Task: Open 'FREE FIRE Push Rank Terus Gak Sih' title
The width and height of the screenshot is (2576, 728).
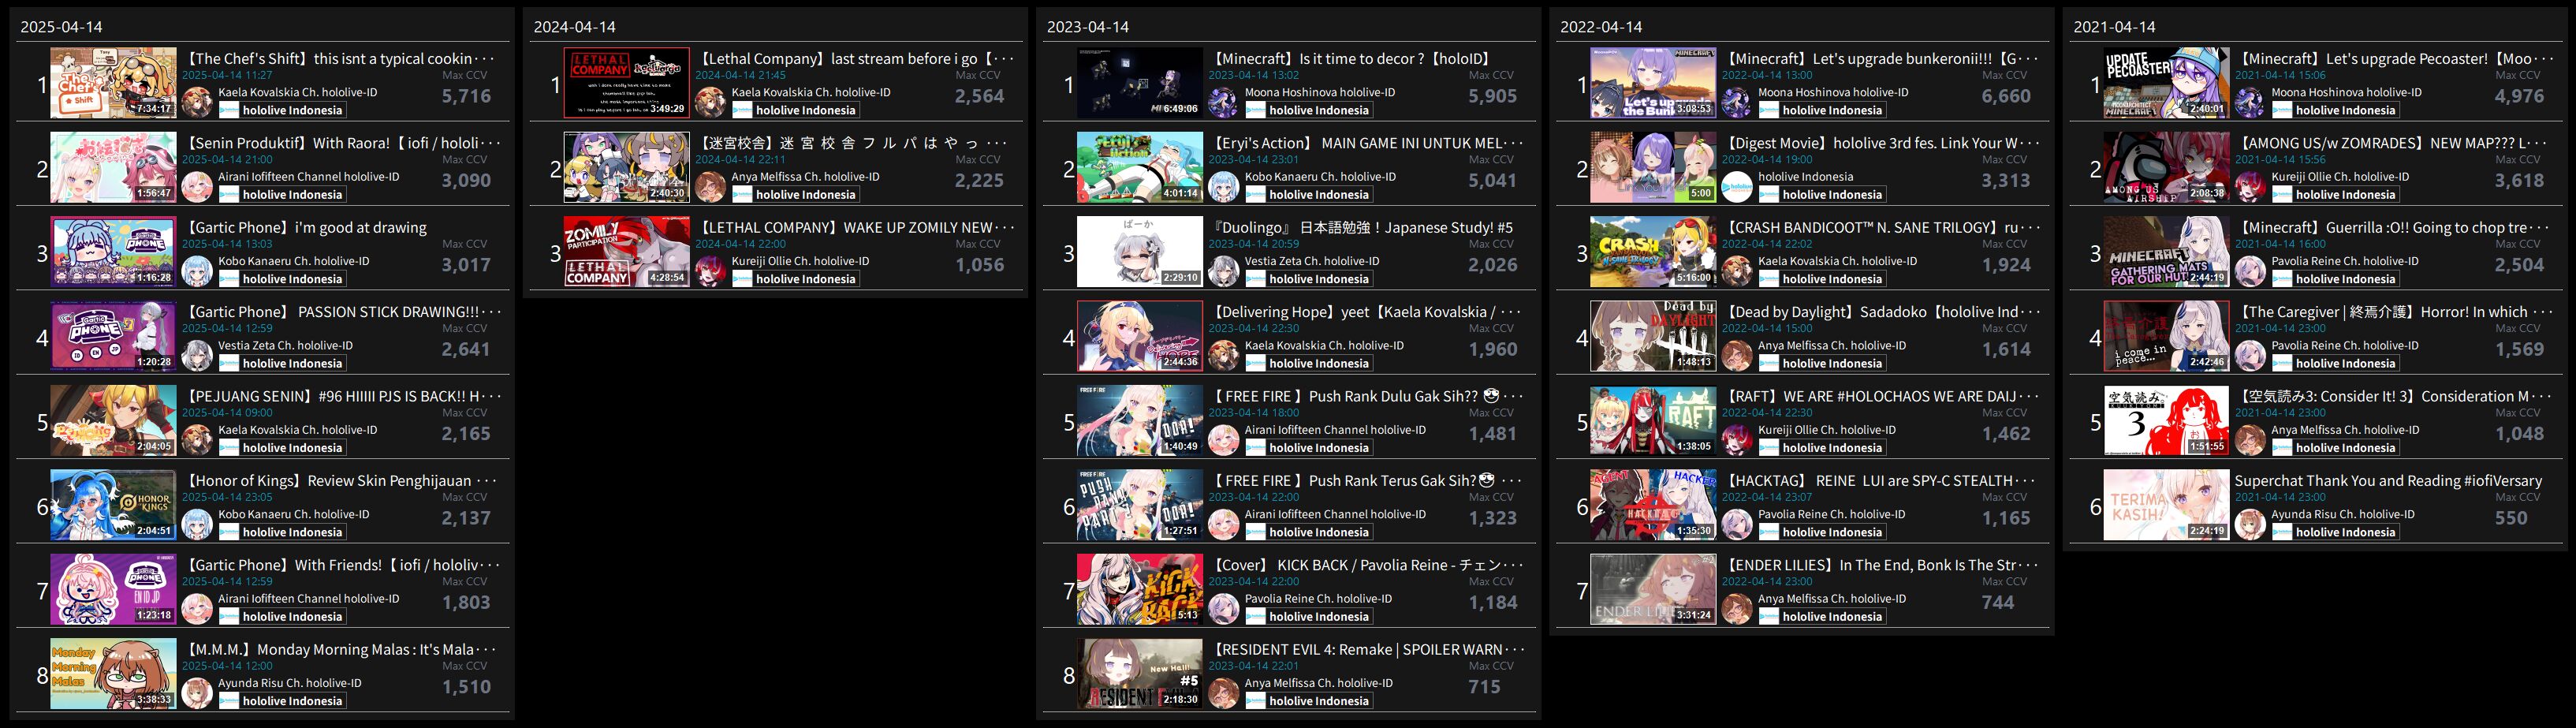Action: point(1367,481)
